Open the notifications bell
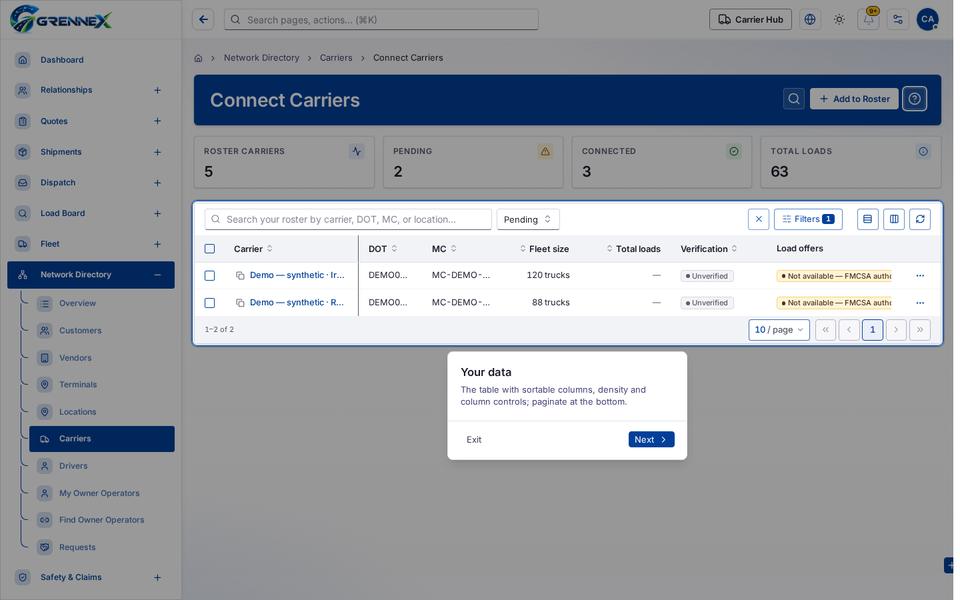This screenshot has height=600, width=960. (x=868, y=20)
